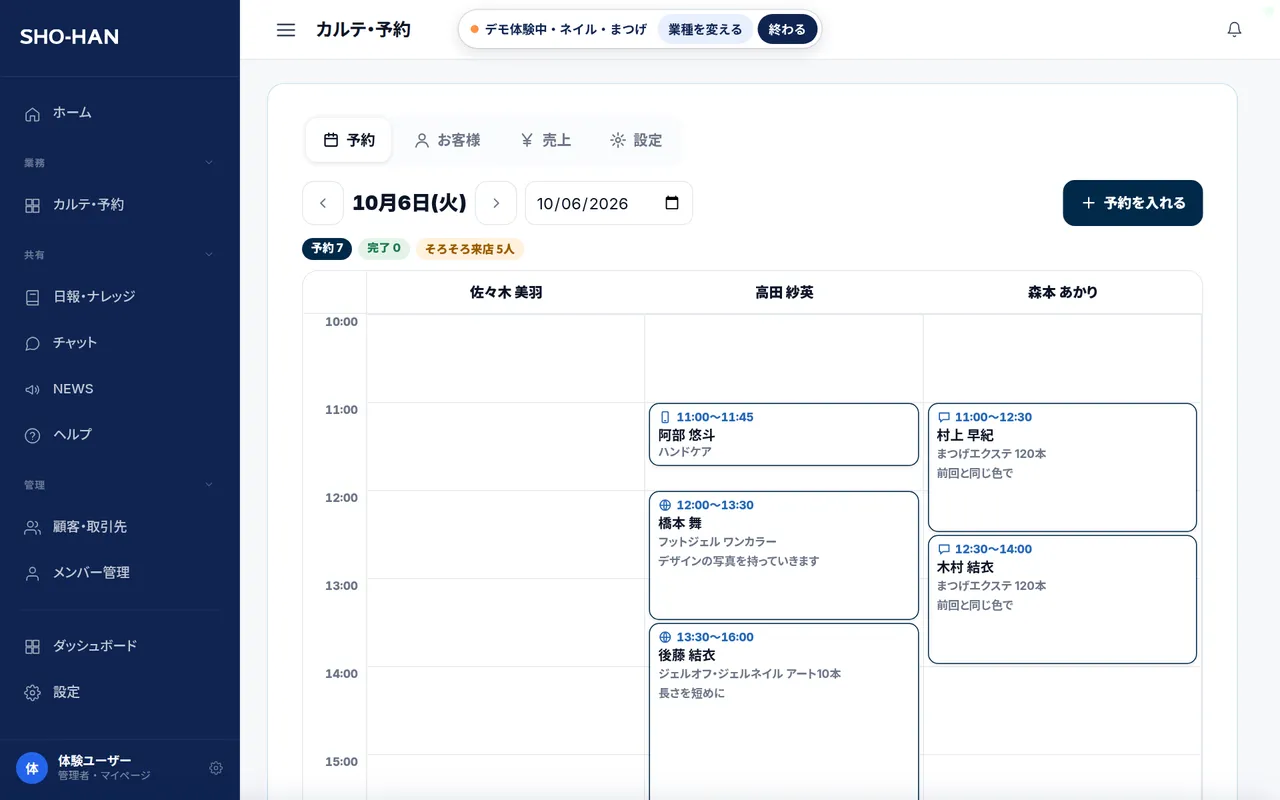Switch to the お客様 tab
The image size is (1280, 800).
447,140
